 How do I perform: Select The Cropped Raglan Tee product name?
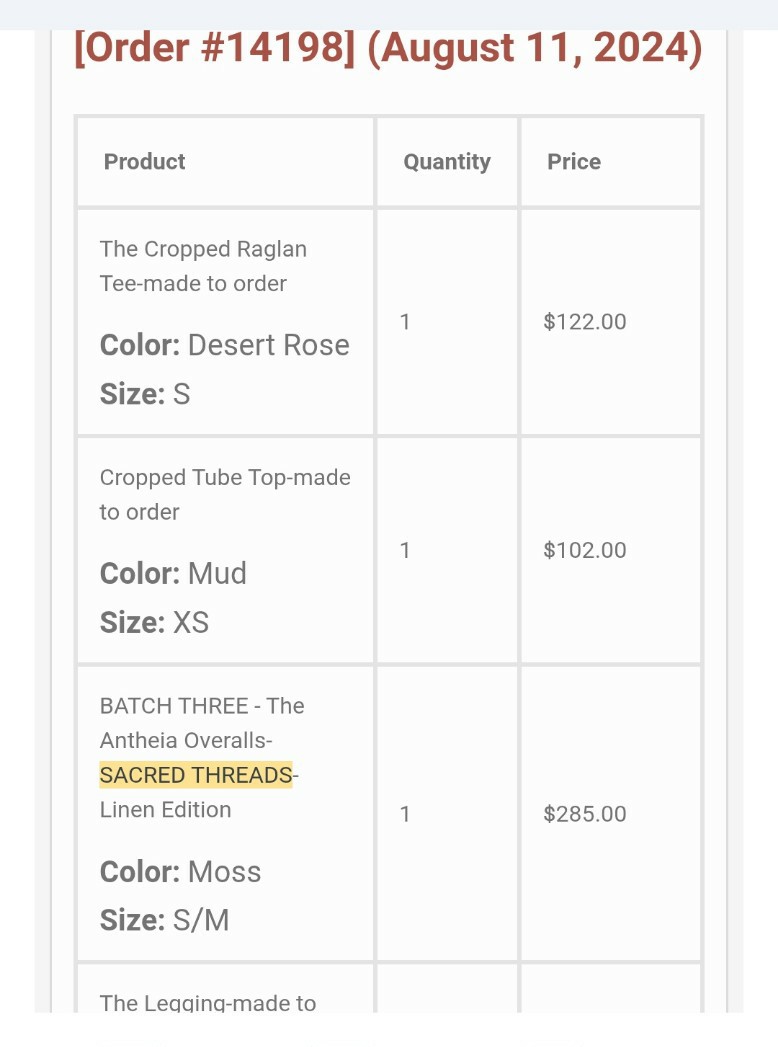[x=203, y=266]
